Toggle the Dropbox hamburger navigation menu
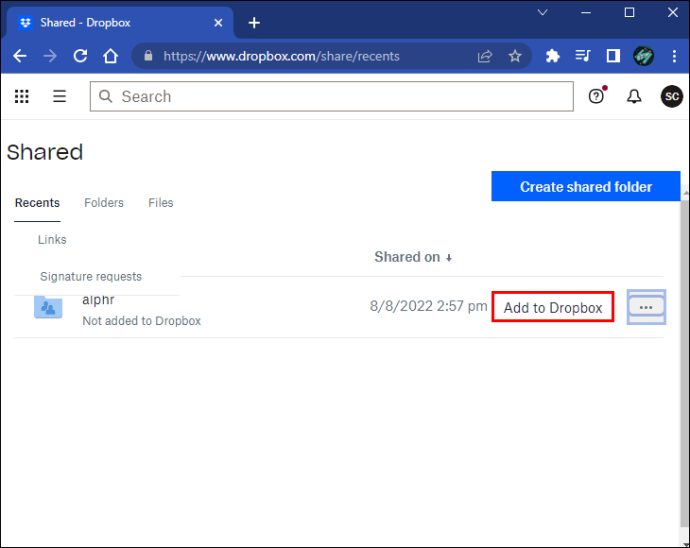Image resolution: width=690 pixels, height=548 pixels. [59, 96]
